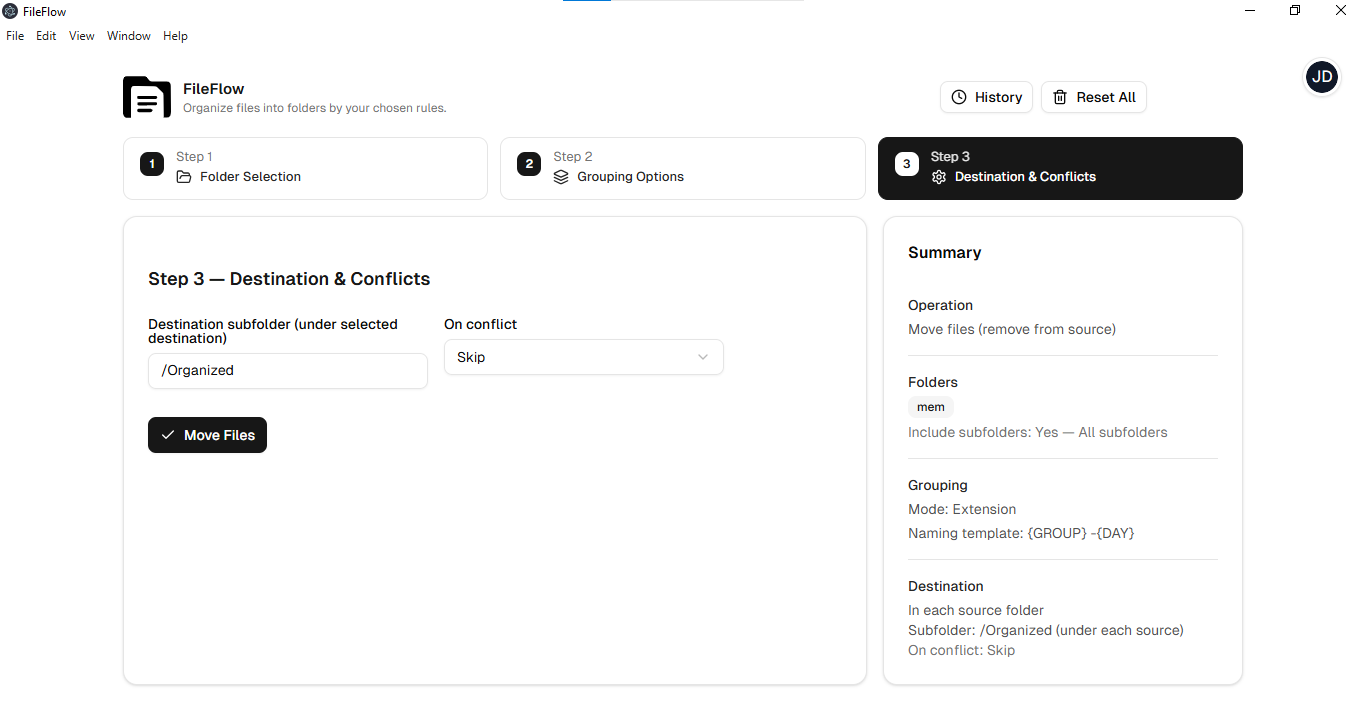Click 'Subfolder: /Organized (under each source)' text
The image size is (1366, 726).
point(1046,630)
